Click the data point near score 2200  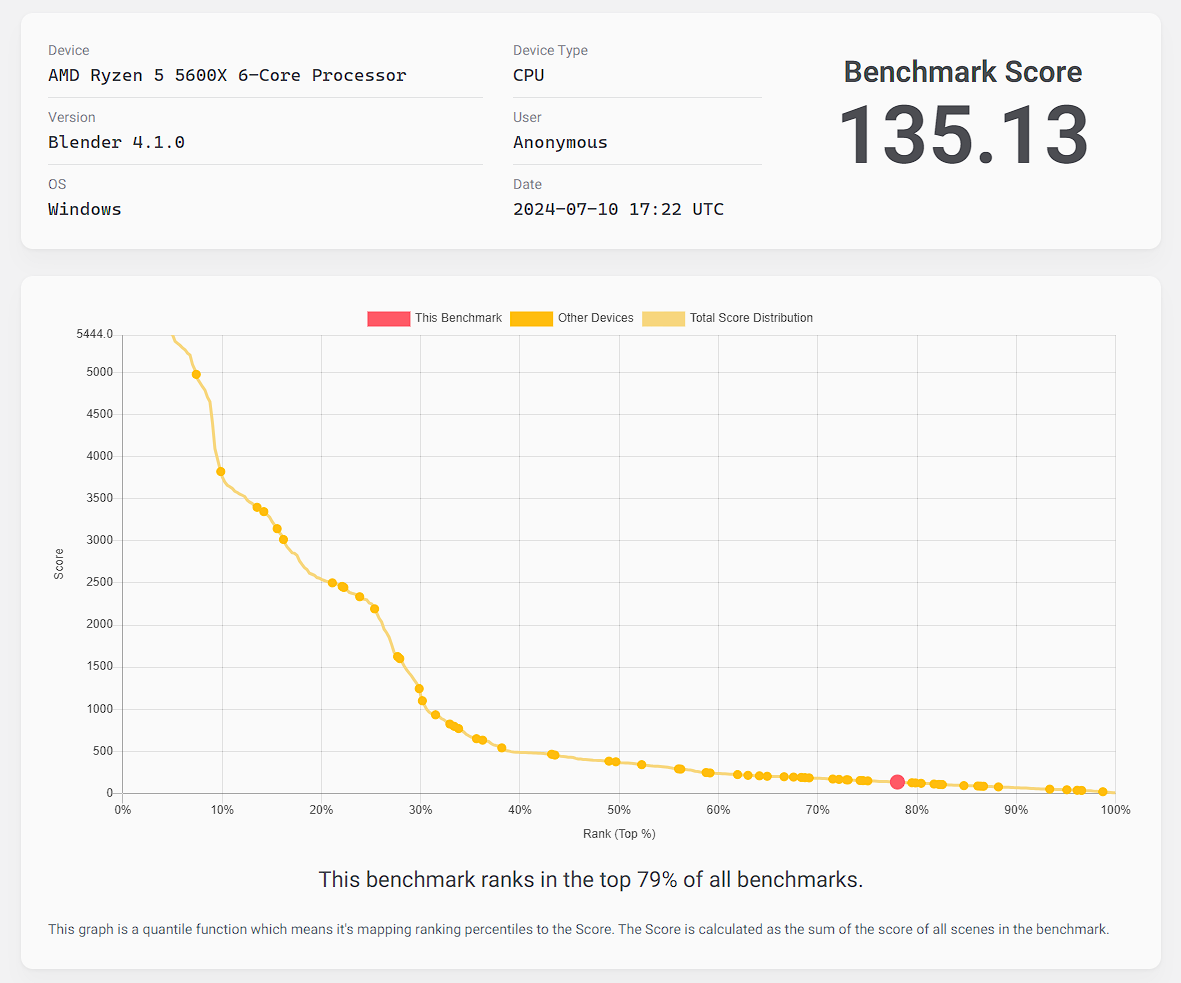pos(374,608)
